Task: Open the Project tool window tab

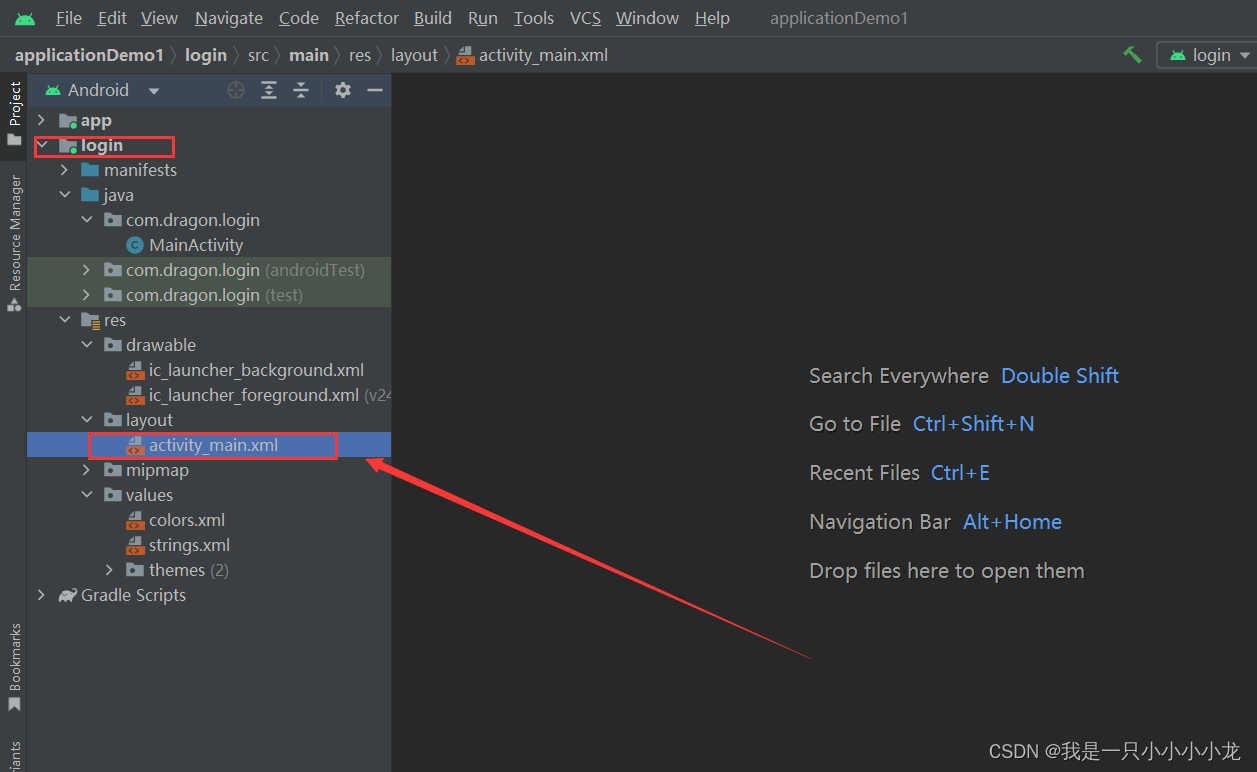Action: pos(14,113)
